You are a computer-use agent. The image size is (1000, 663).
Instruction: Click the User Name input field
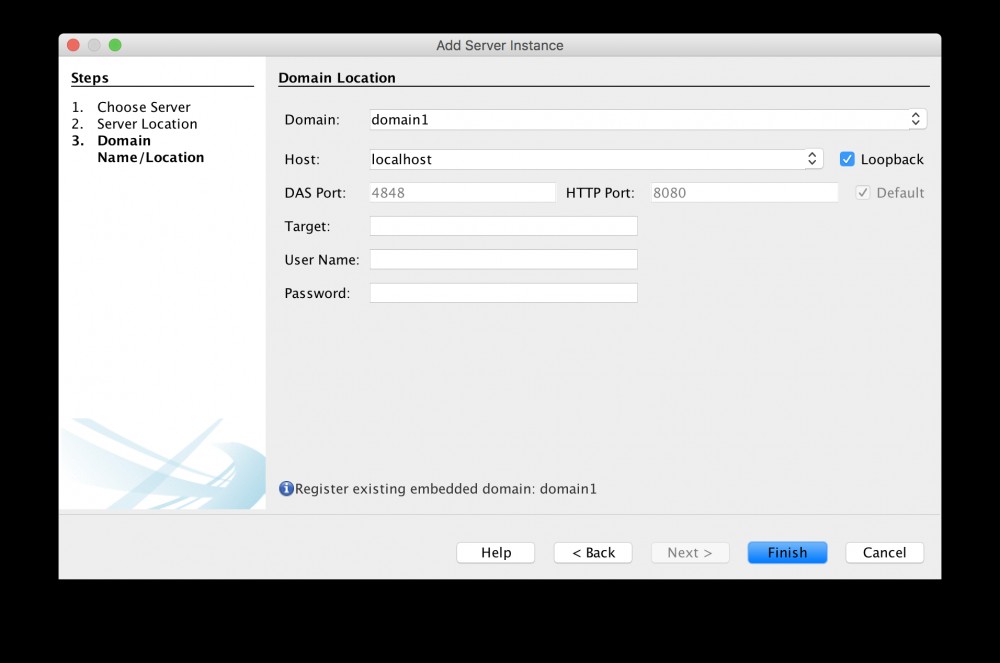pos(503,259)
